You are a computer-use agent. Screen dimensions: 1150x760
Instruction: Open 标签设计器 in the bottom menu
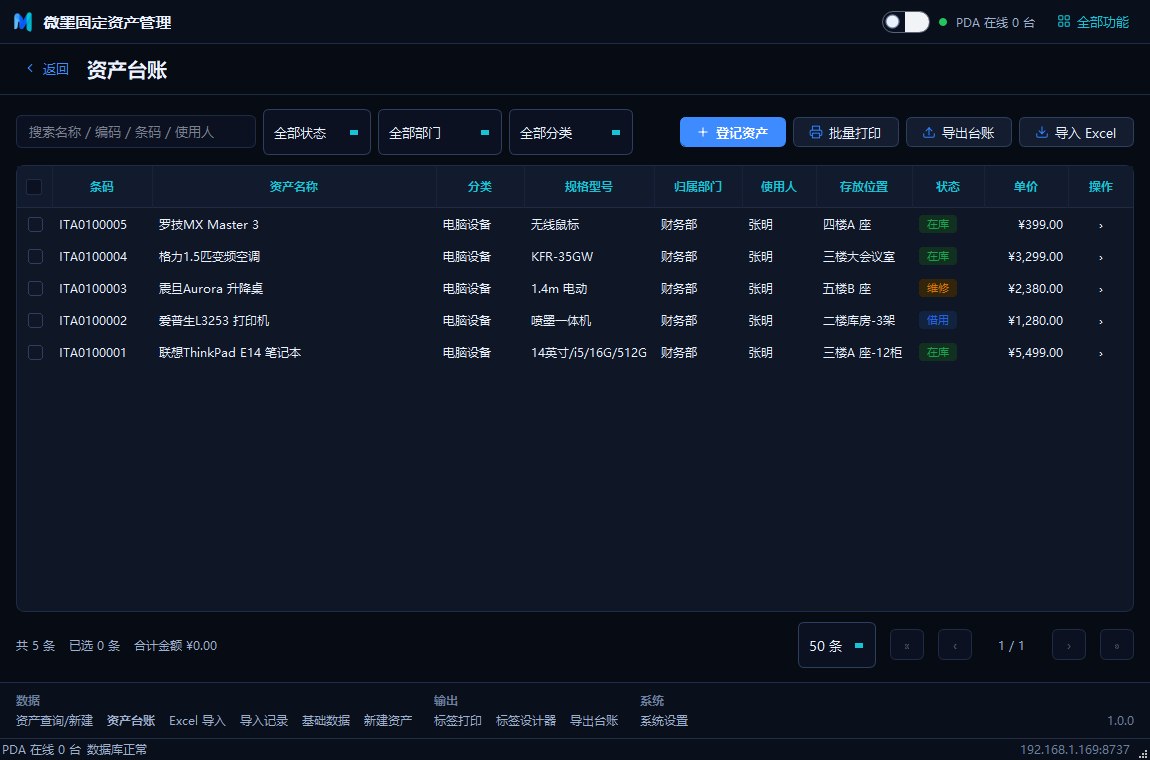coord(526,720)
